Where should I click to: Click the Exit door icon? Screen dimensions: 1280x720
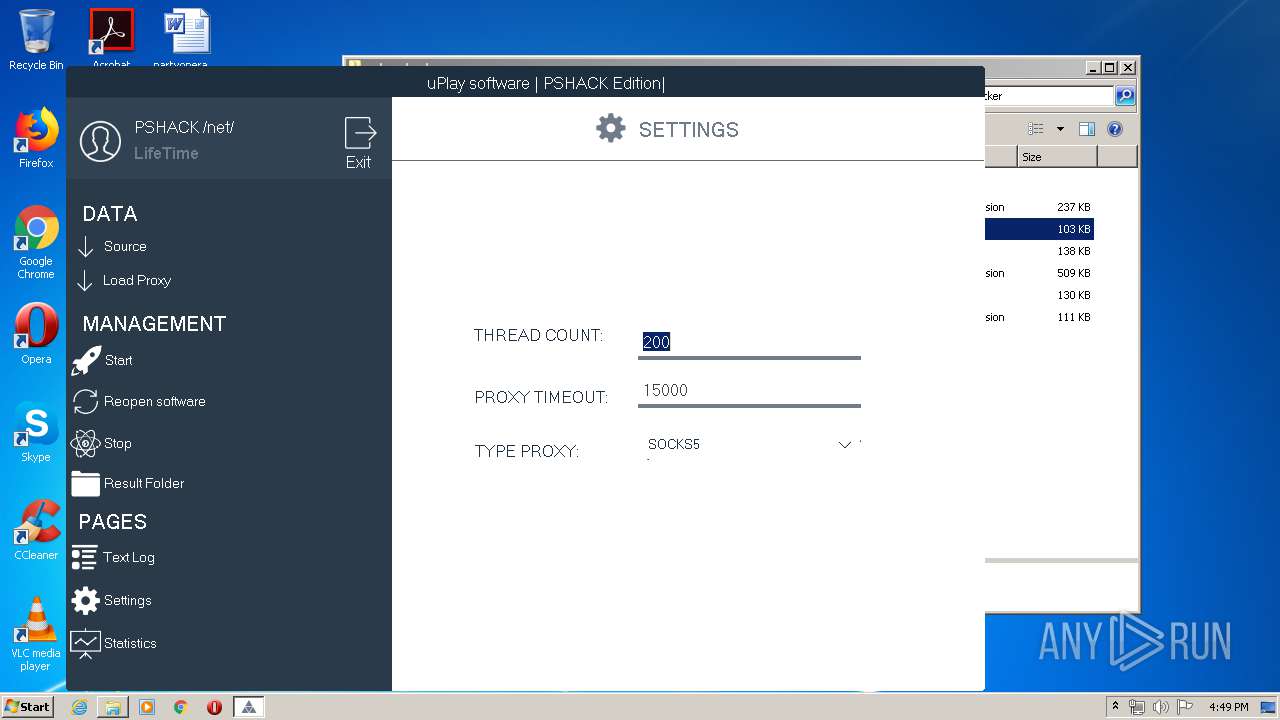click(x=360, y=133)
